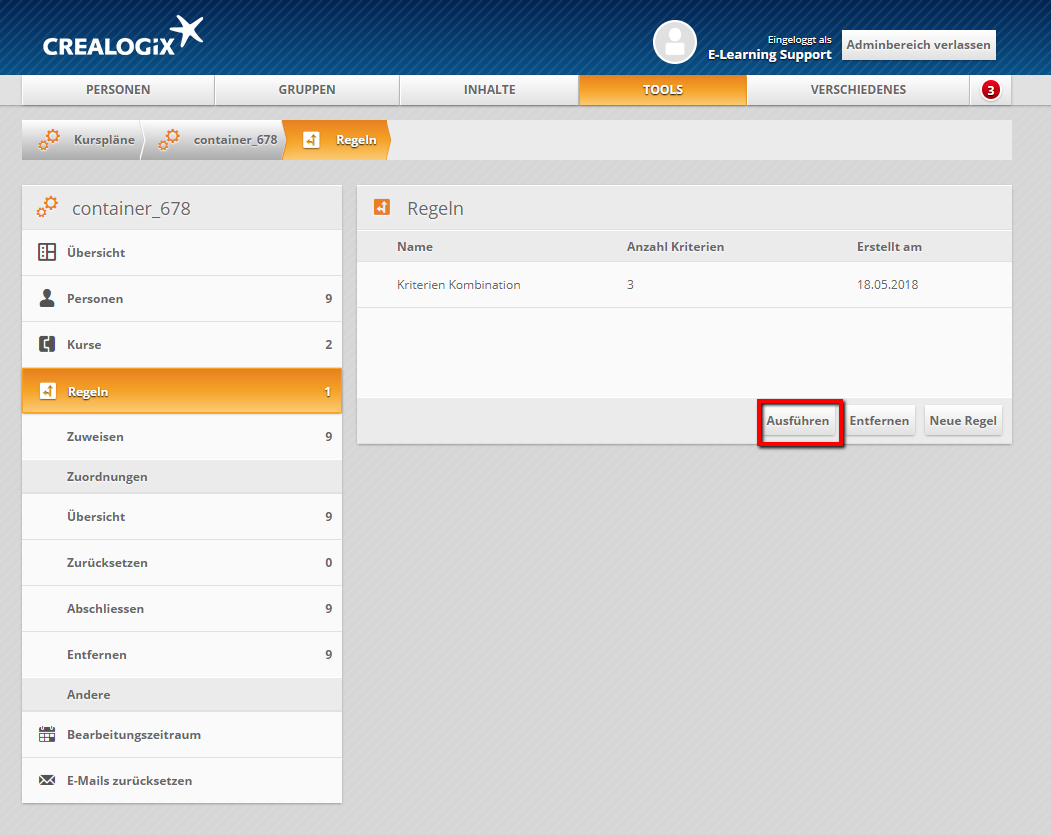Switch to the GRUPPEN tab
Viewport: 1051px width, 835px height.
[x=307, y=90]
